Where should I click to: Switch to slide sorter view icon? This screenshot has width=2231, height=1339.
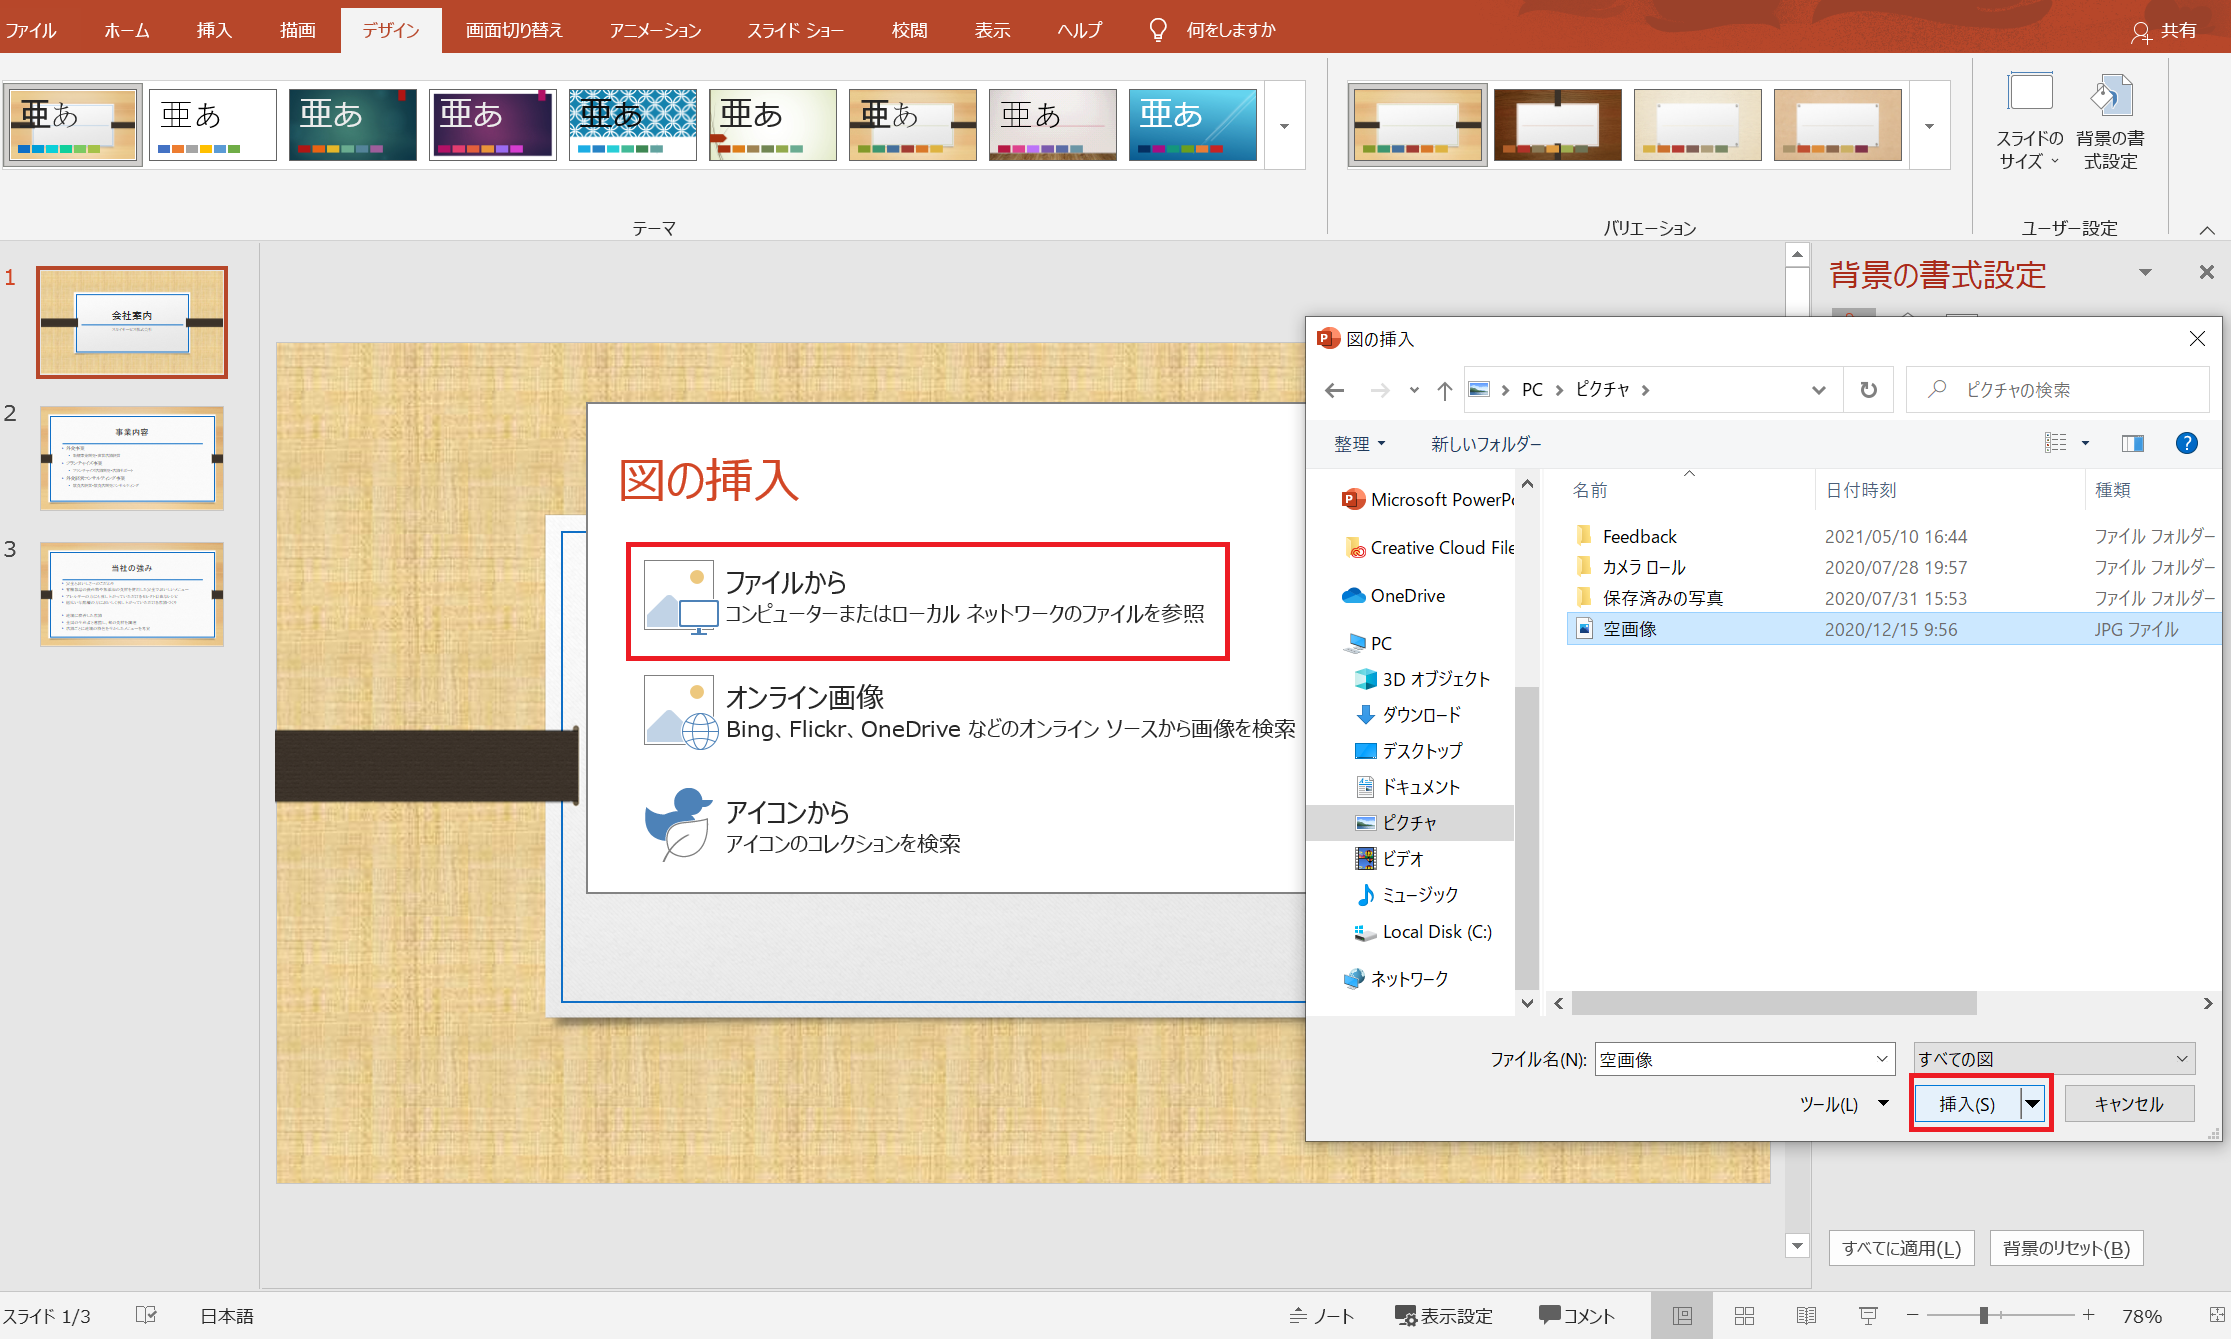[x=1744, y=1316]
